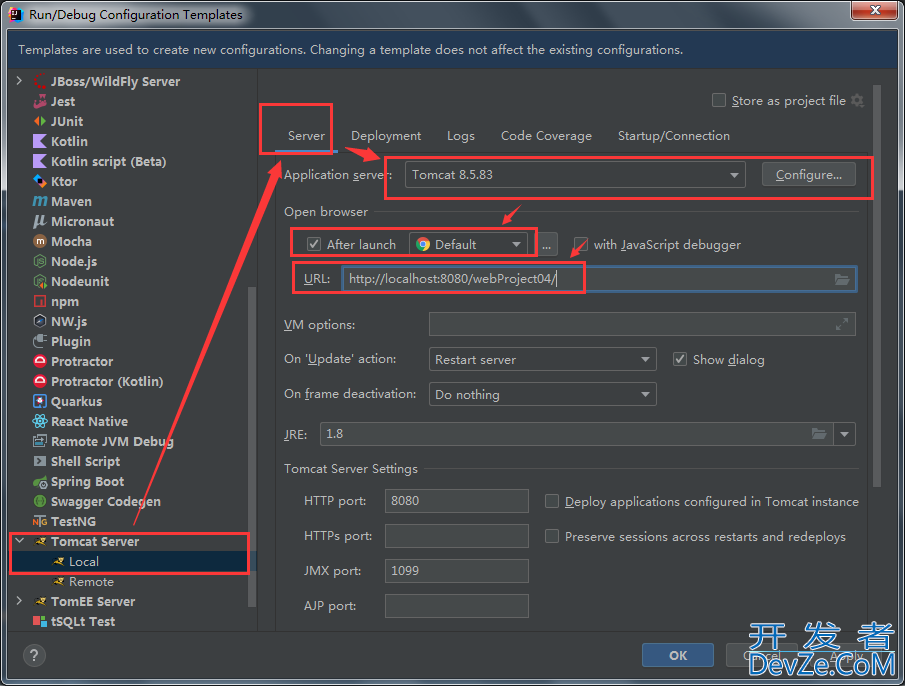
Task: Click the Node.js icon
Action: [x=40, y=261]
